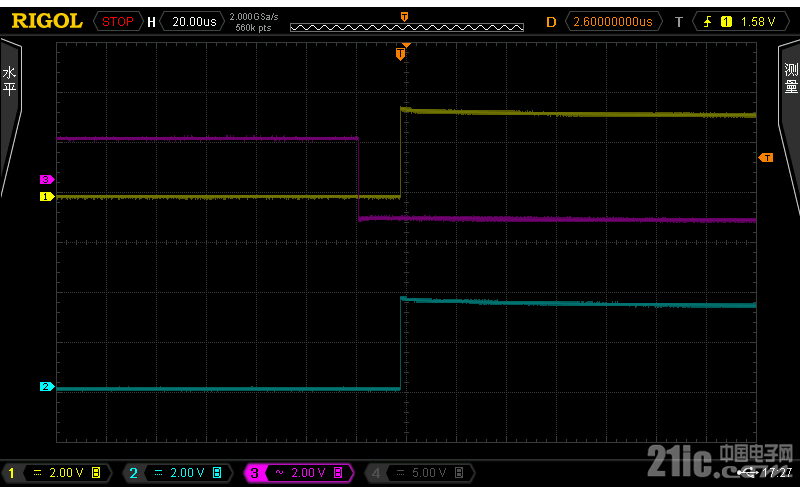This screenshot has width=801, height=487.
Task: Select the highlighted channel 3 label
Action: (x=254, y=473)
